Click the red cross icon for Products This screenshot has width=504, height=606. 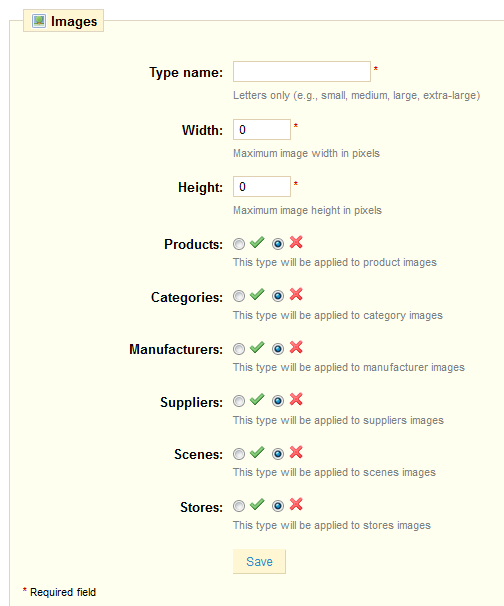(x=296, y=242)
